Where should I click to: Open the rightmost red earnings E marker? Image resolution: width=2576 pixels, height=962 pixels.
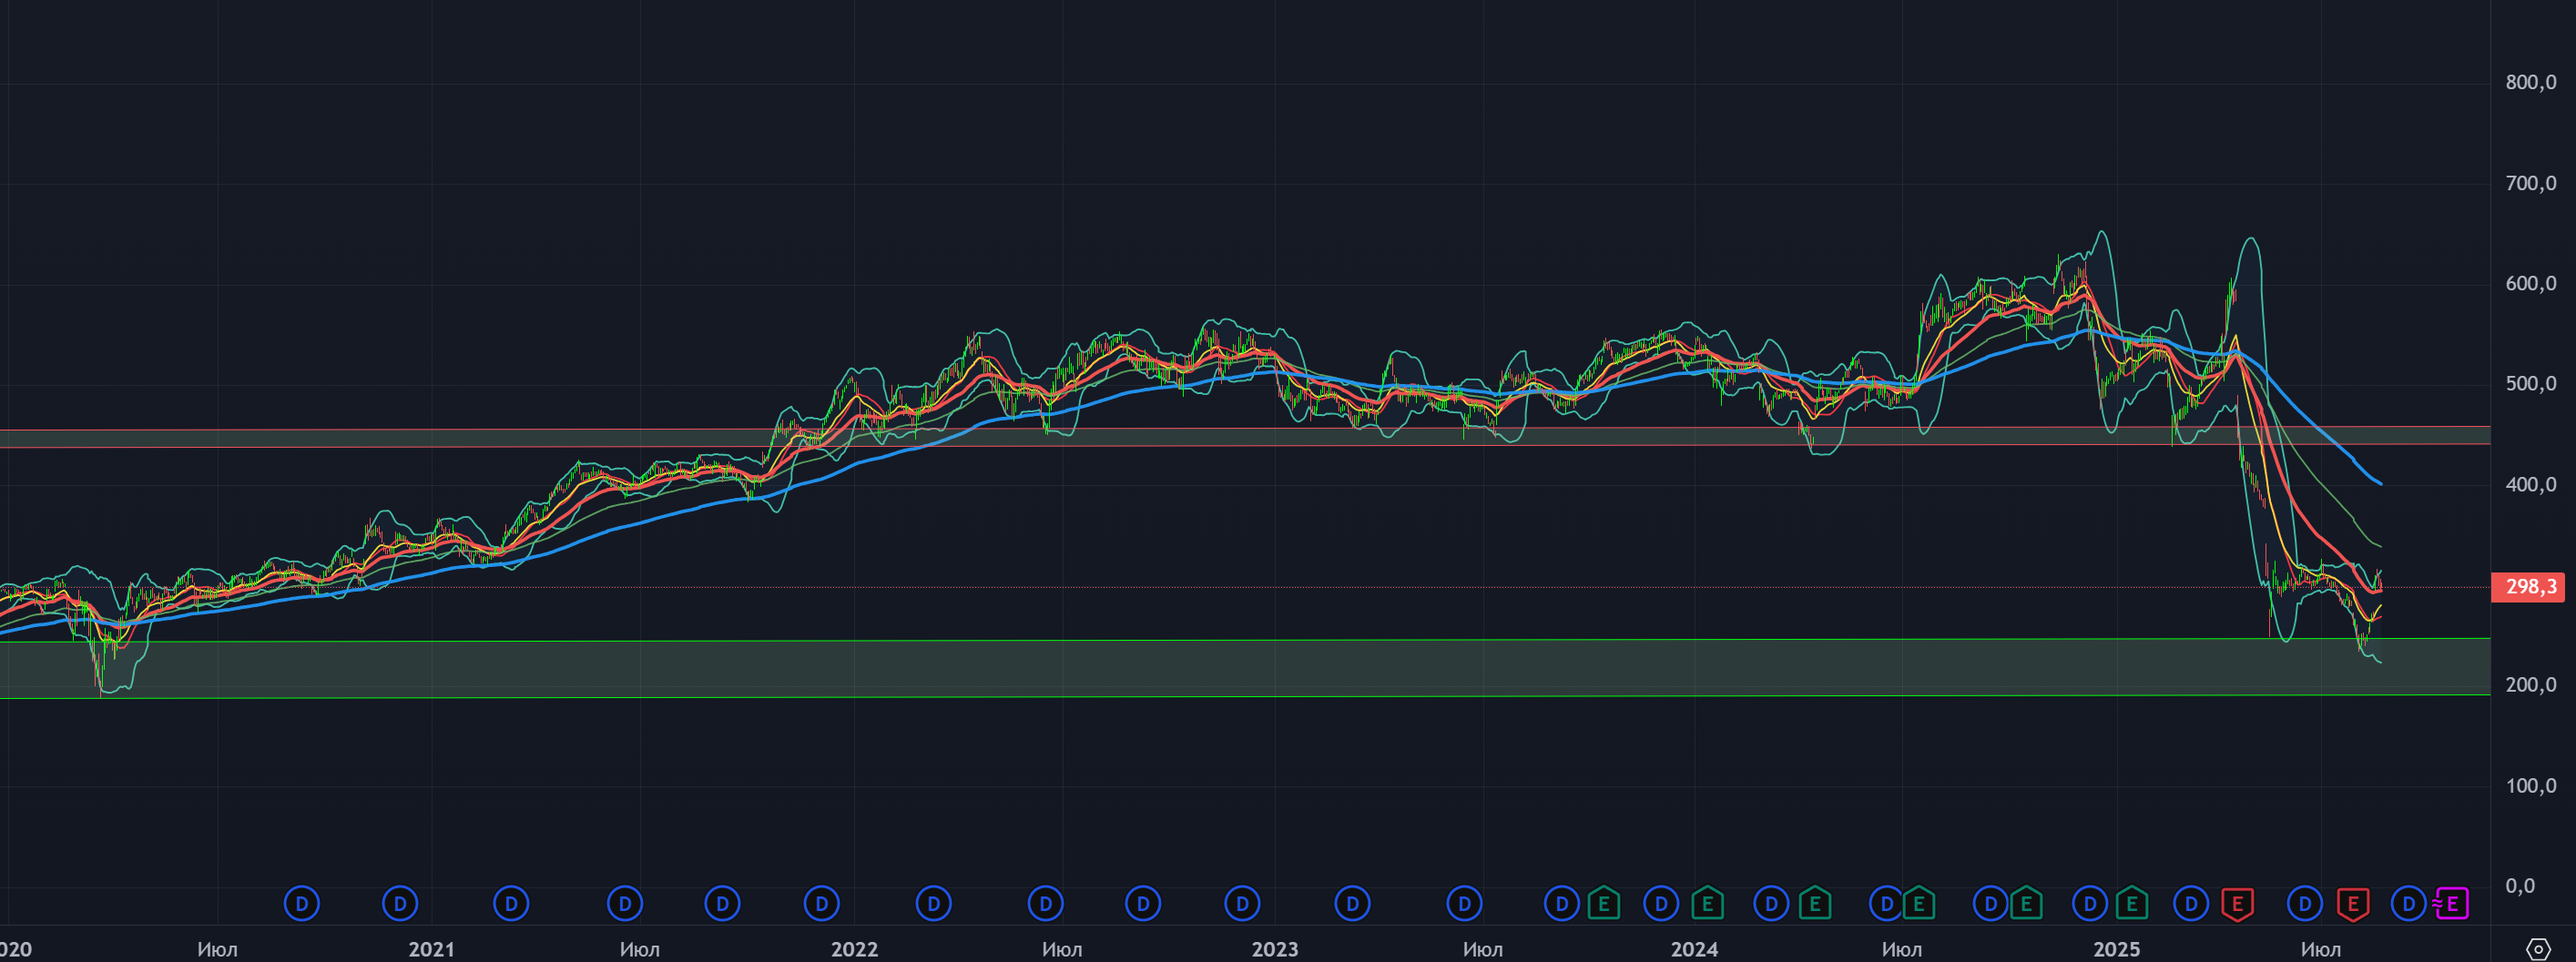coord(2353,904)
